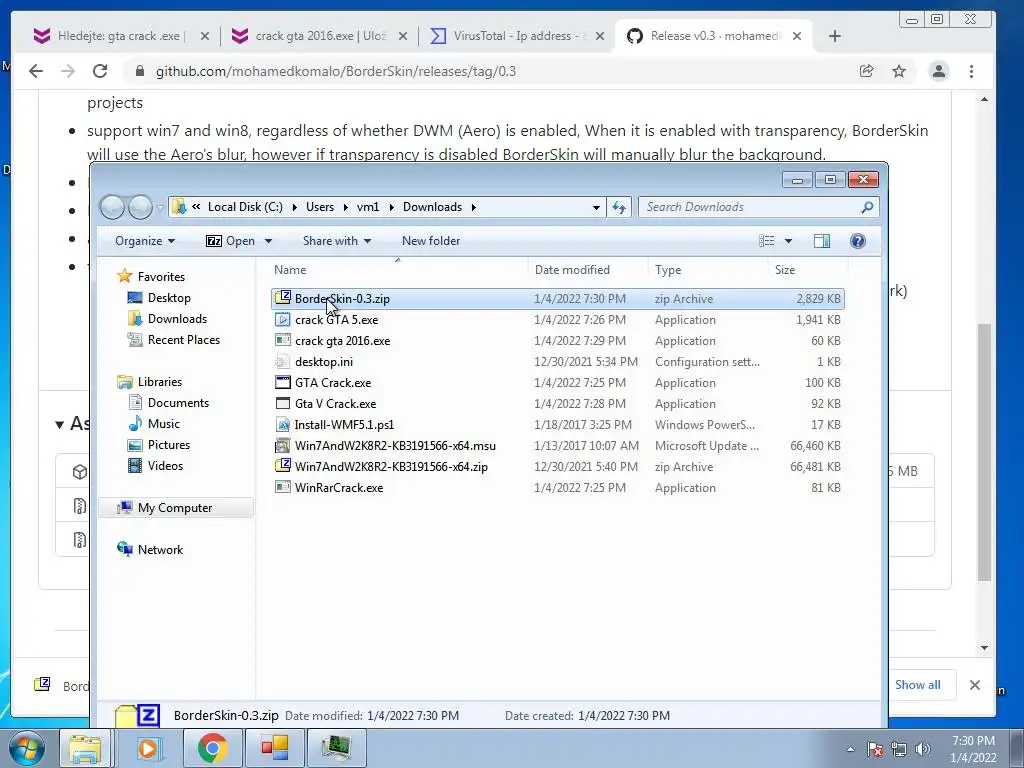Expand view options dropdown arrow
The height and width of the screenshot is (768, 1024).
(x=788, y=241)
